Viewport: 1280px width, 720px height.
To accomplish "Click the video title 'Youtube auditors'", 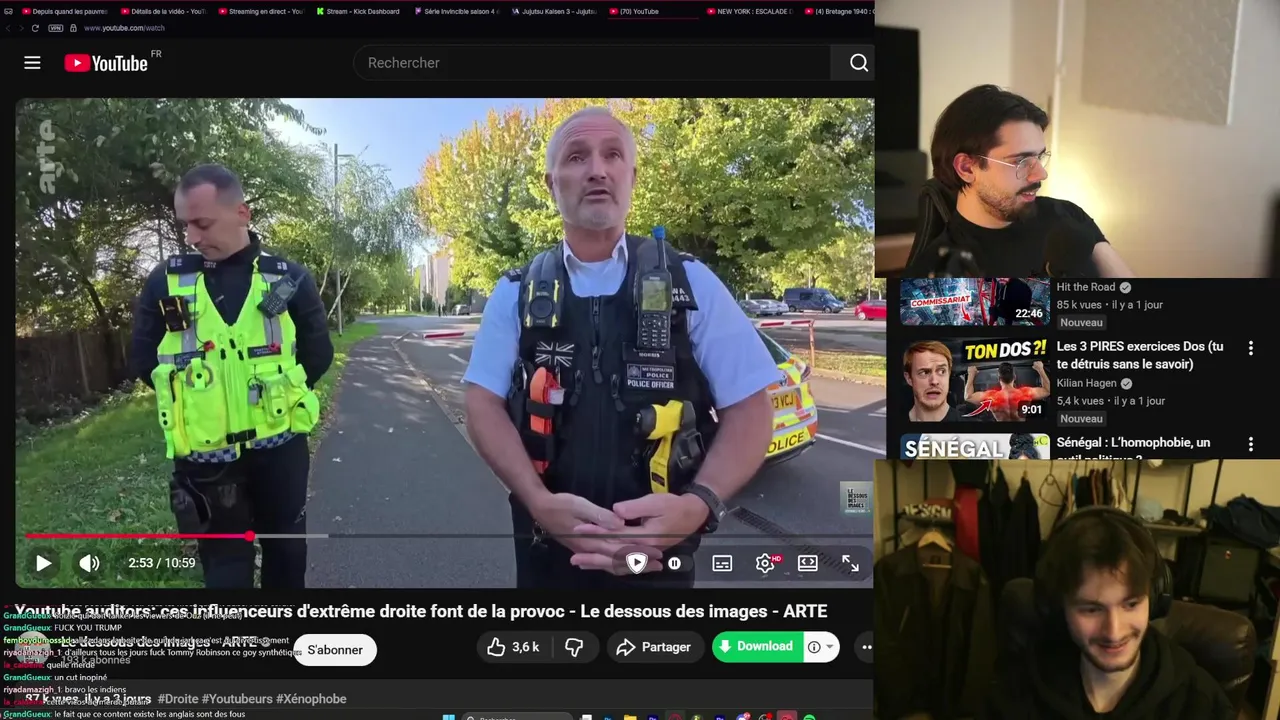I will 421,611.
